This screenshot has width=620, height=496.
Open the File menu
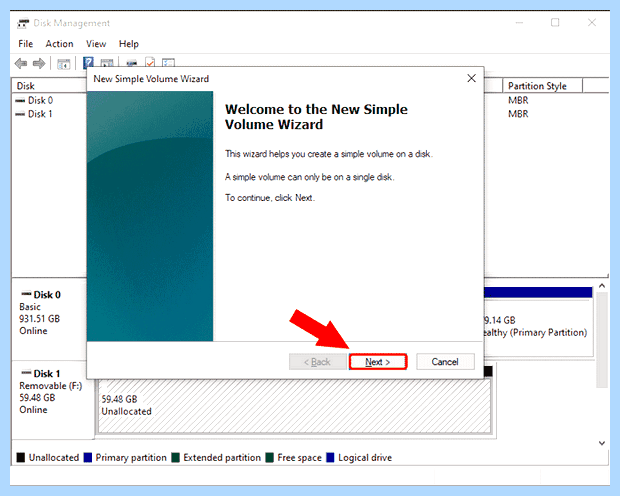pos(26,44)
